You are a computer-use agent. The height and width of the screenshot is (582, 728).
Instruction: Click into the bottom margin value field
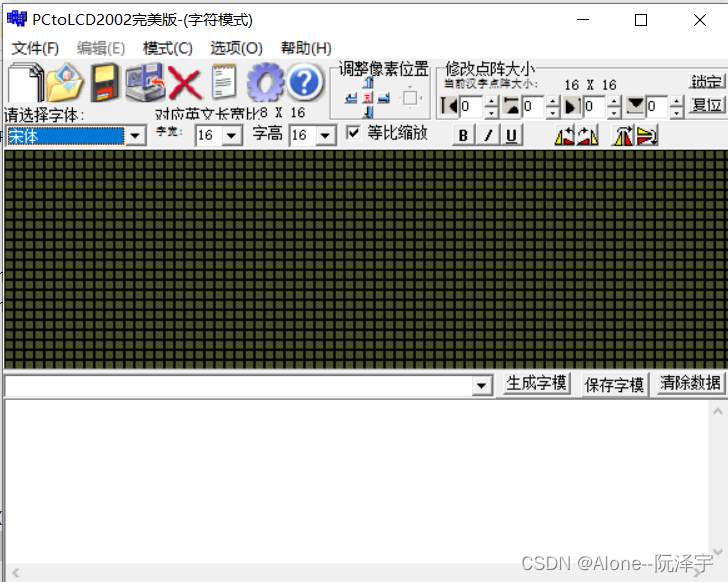coord(657,107)
